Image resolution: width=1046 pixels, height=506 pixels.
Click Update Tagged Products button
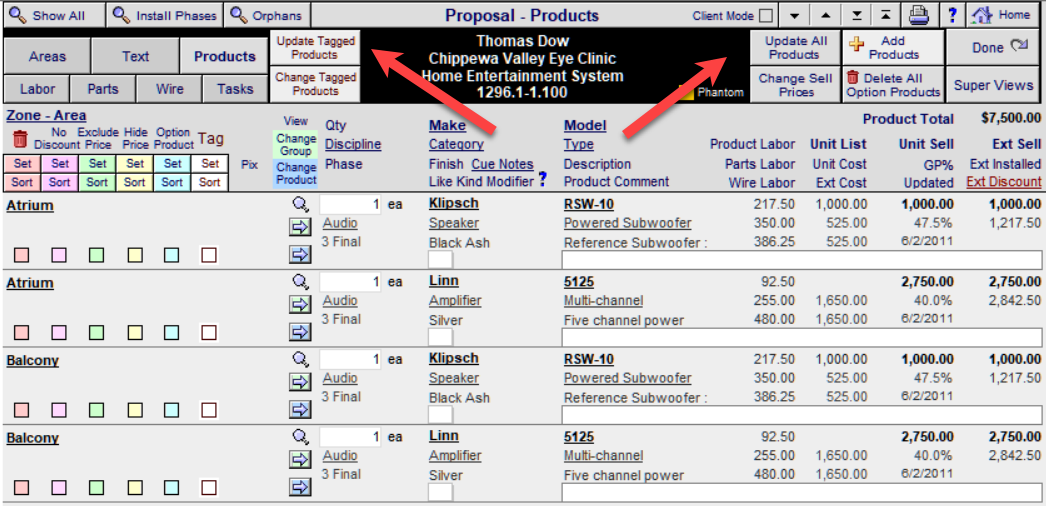tap(316, 47)
